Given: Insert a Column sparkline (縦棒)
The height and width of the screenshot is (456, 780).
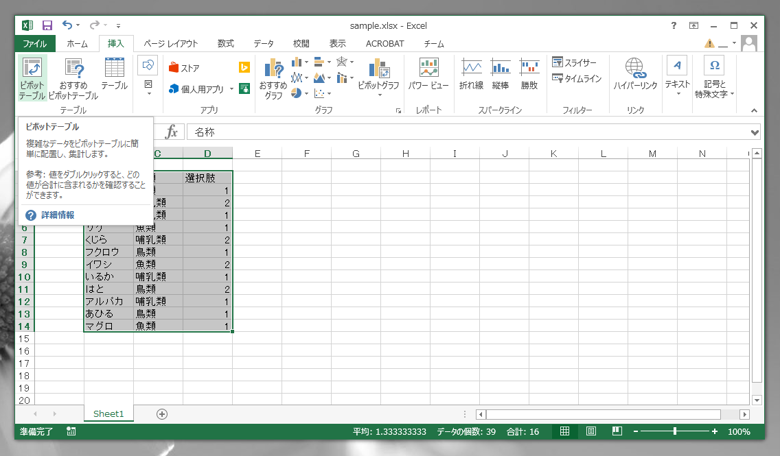Looking at the screenshot, I should (500, 74).
